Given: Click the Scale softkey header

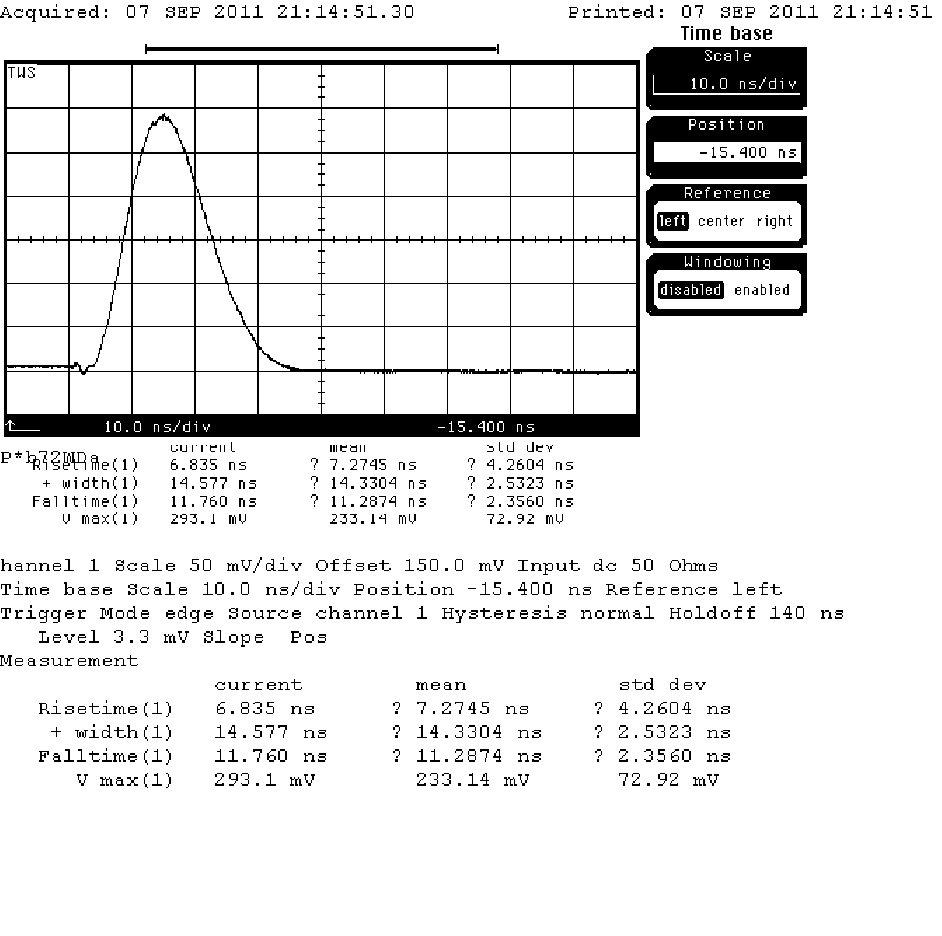Looking at the screenshot, I should tap(726, 57).
